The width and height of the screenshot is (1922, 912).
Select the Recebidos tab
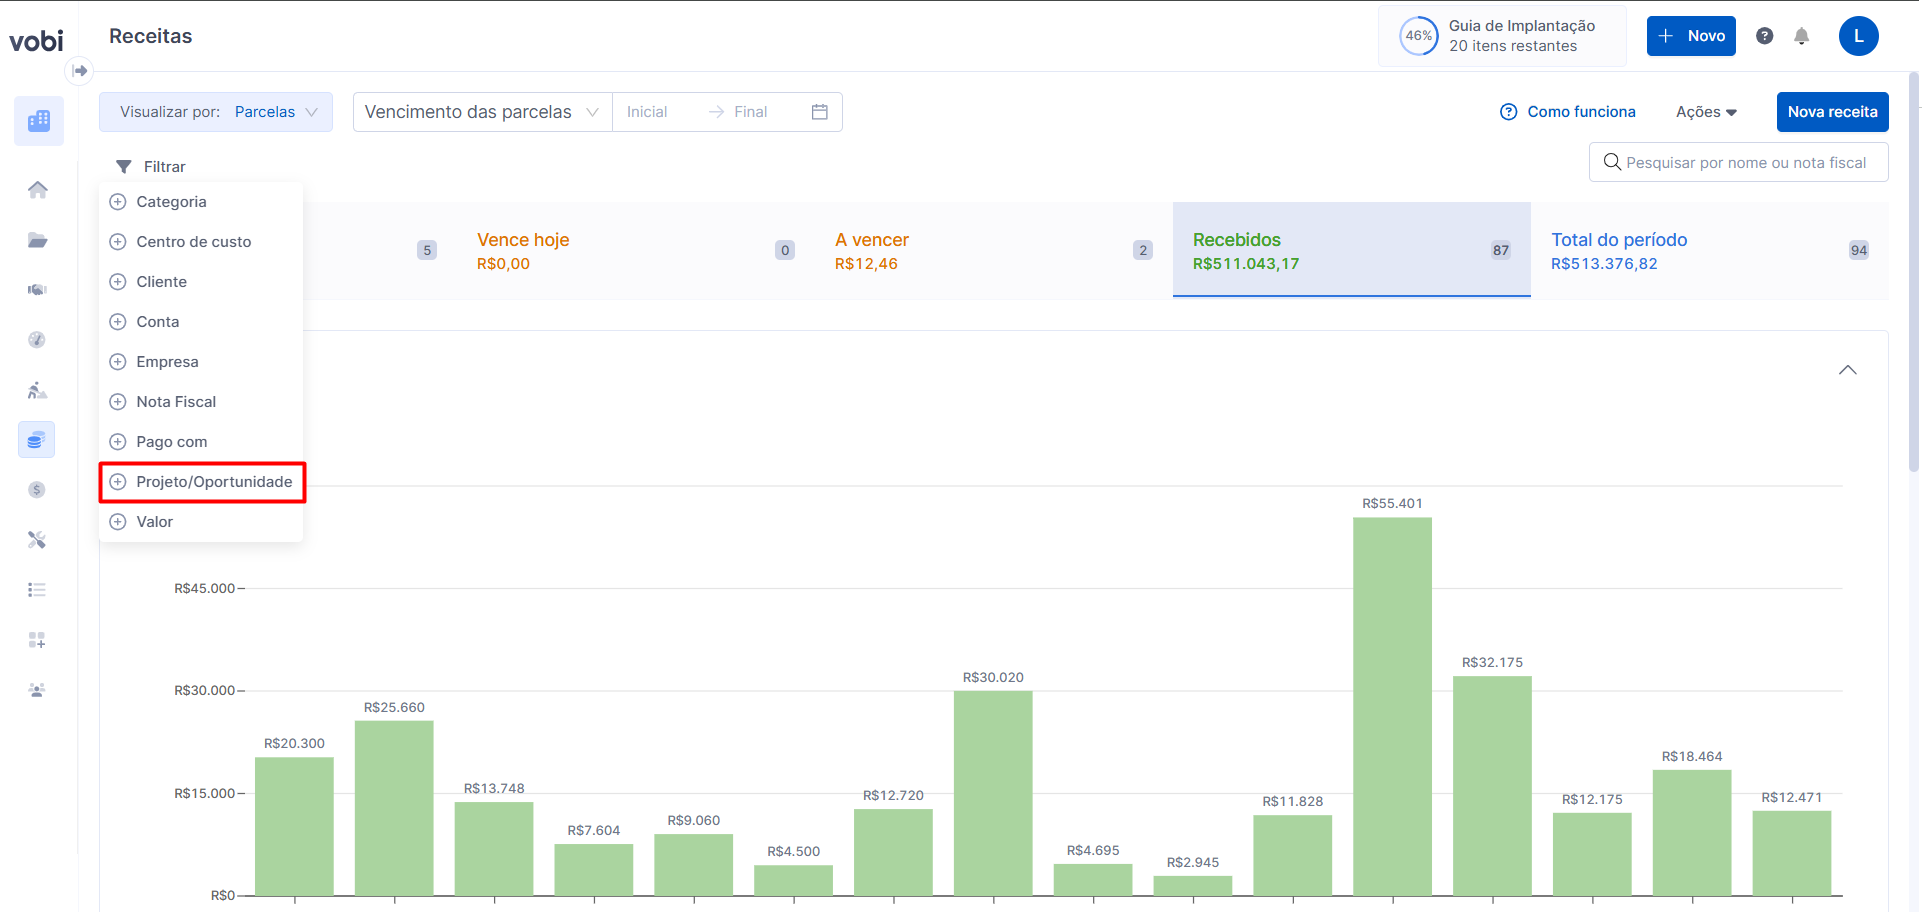tap(1350, 250)
